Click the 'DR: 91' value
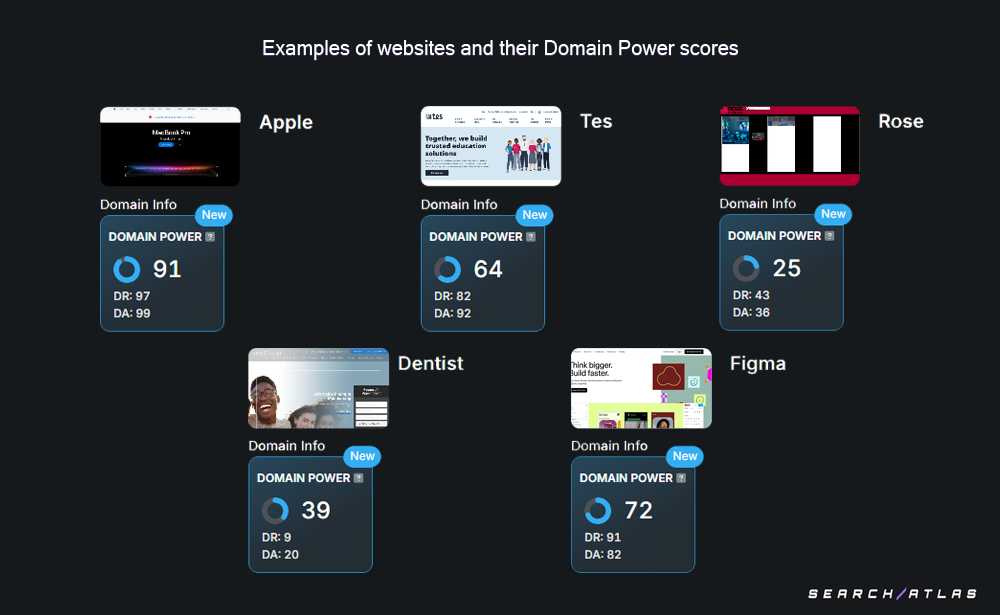The image size is (1000, 615). pos(603,537)
